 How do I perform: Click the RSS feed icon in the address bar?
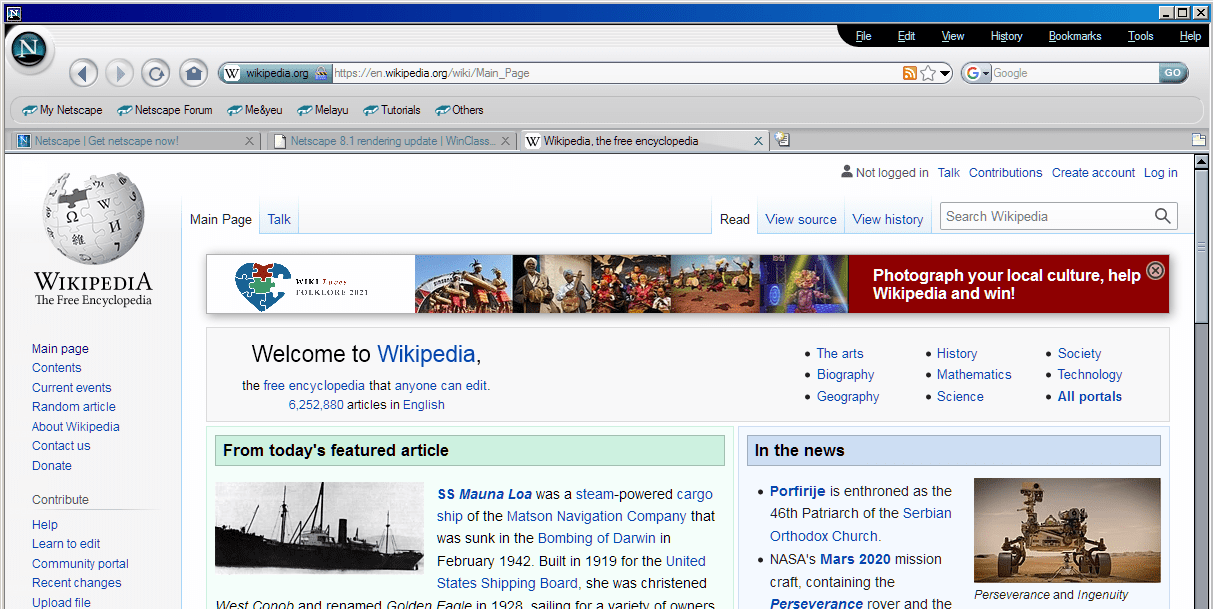[908, 72]
